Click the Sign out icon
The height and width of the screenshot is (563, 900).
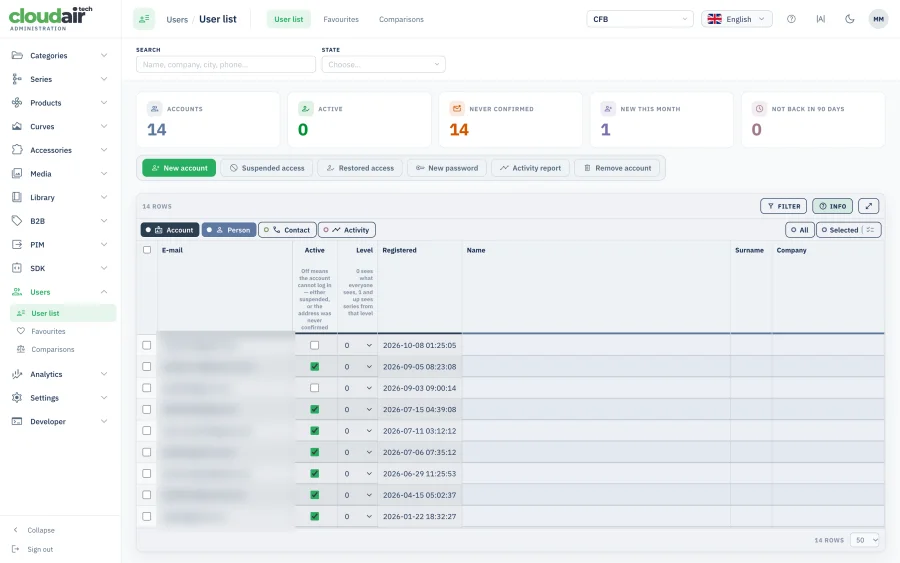tap(15, 549)
